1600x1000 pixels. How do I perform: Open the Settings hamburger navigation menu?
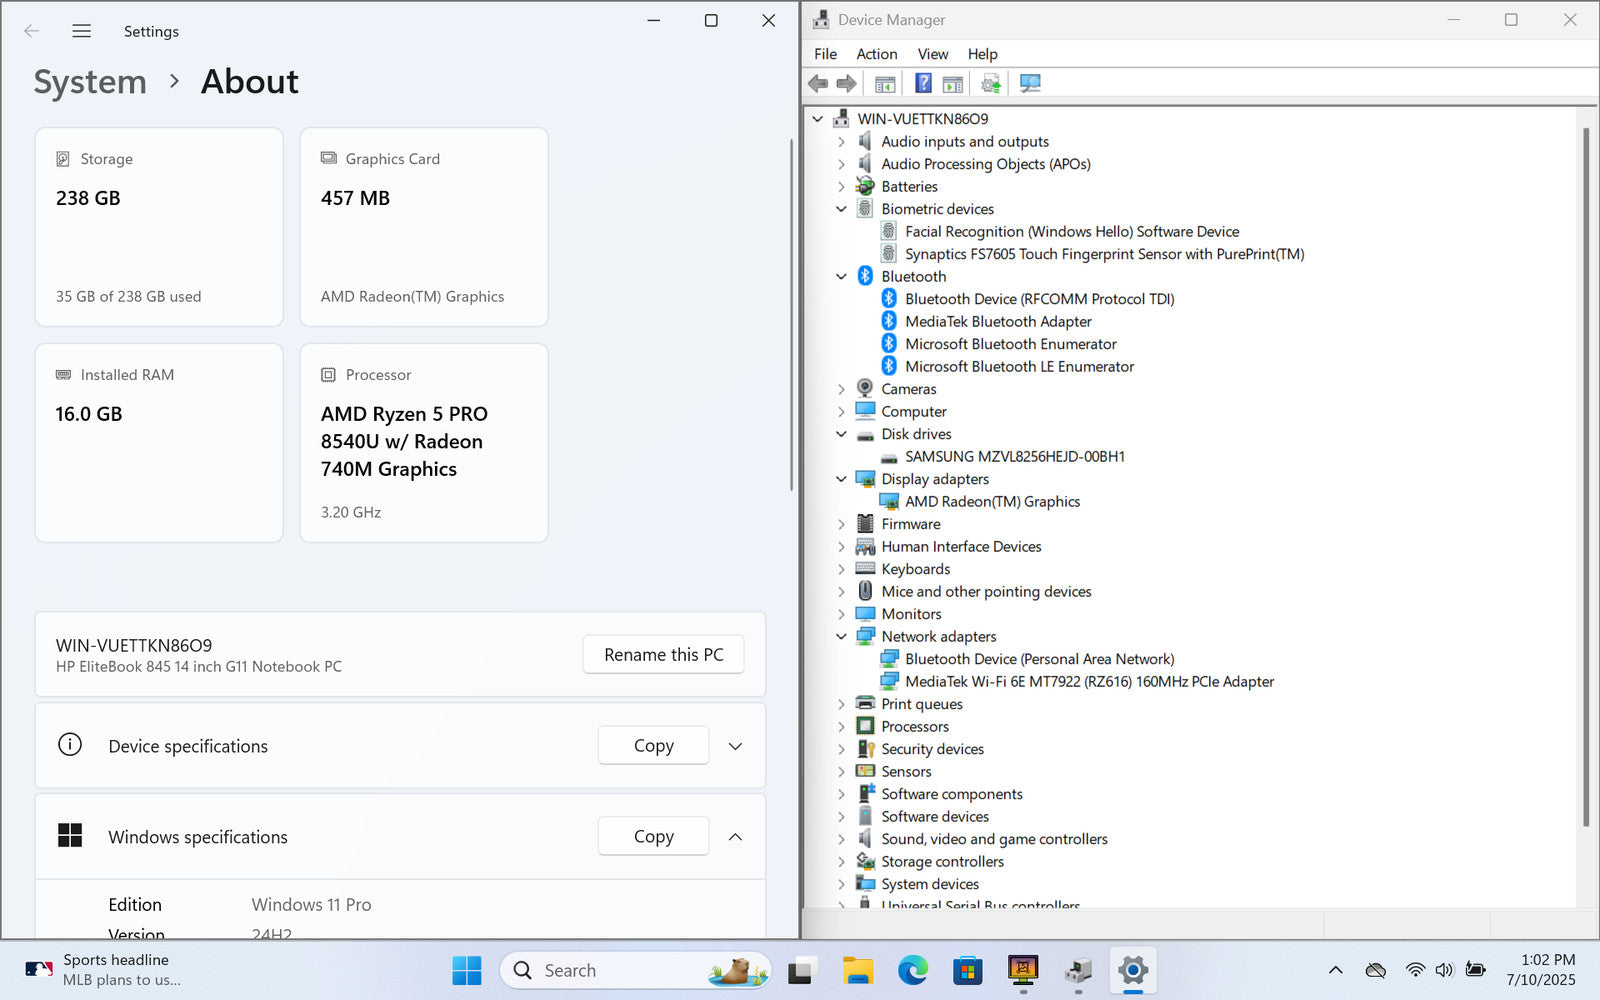(x=82, y=31)
